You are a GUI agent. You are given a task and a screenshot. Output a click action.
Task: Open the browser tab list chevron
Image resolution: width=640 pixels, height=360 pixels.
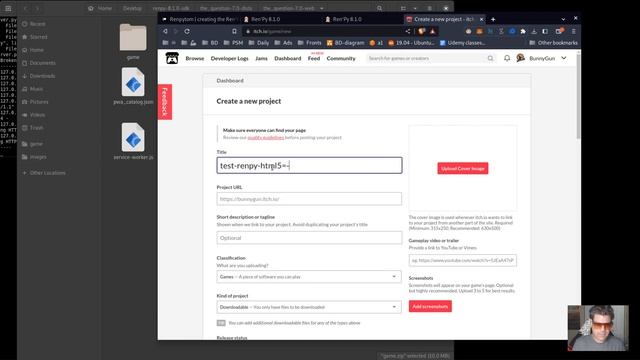pyautogui.click(x=563, y=19)
